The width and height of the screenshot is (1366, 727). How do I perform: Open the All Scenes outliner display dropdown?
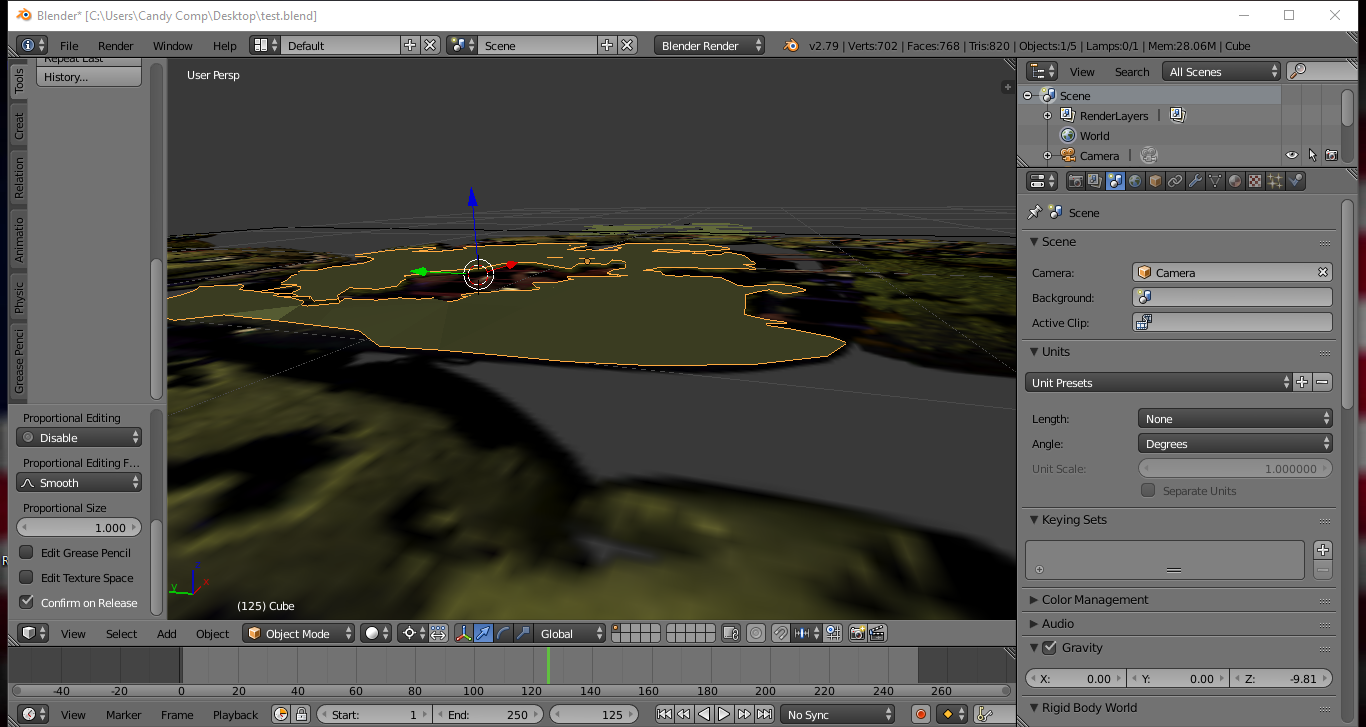tap(1221, 71)
